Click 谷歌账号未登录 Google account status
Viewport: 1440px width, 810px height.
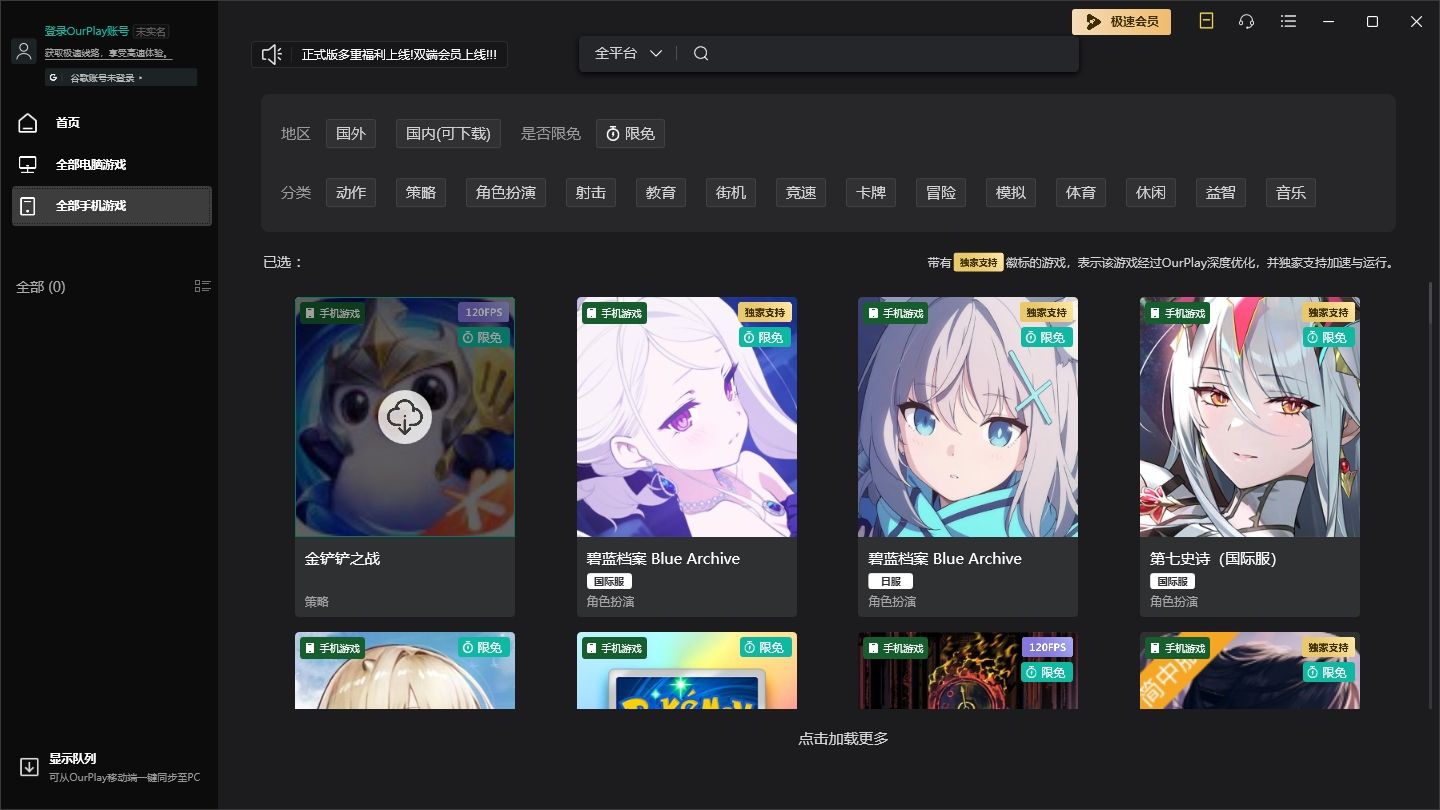click(x=121, y=77)
